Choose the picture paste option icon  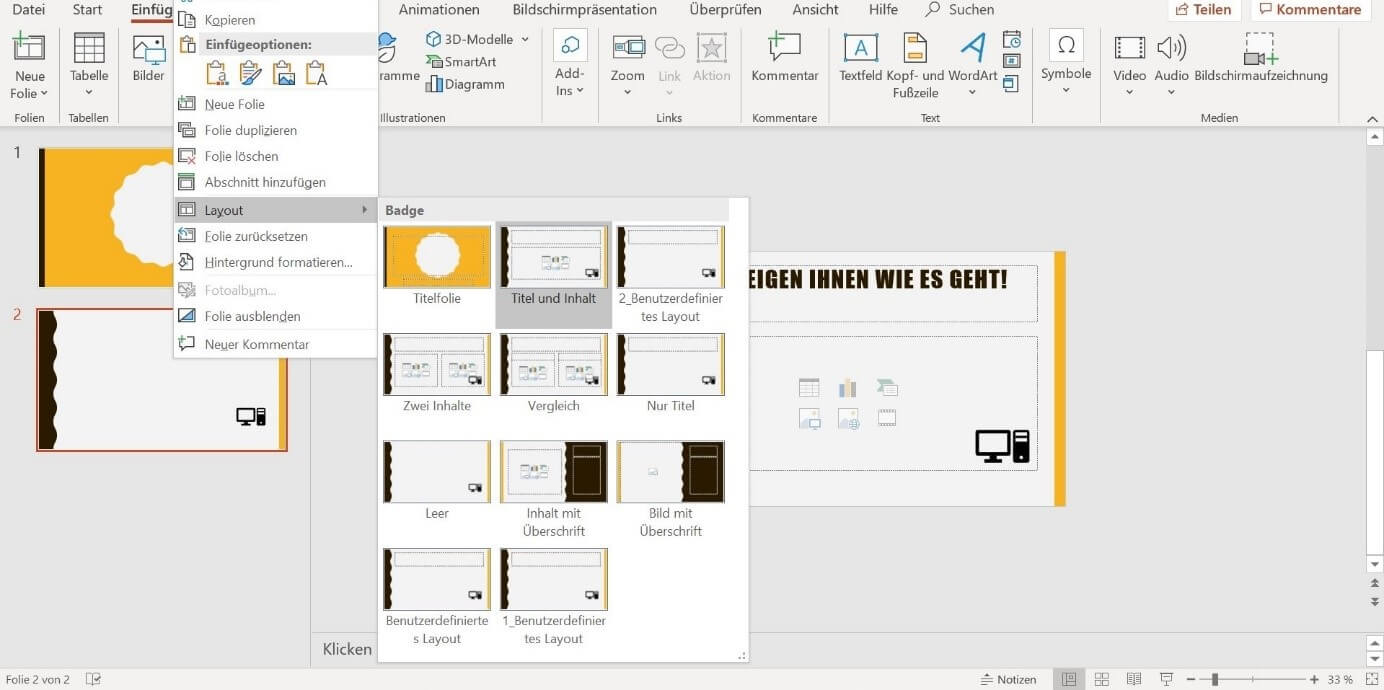[284, 73]
